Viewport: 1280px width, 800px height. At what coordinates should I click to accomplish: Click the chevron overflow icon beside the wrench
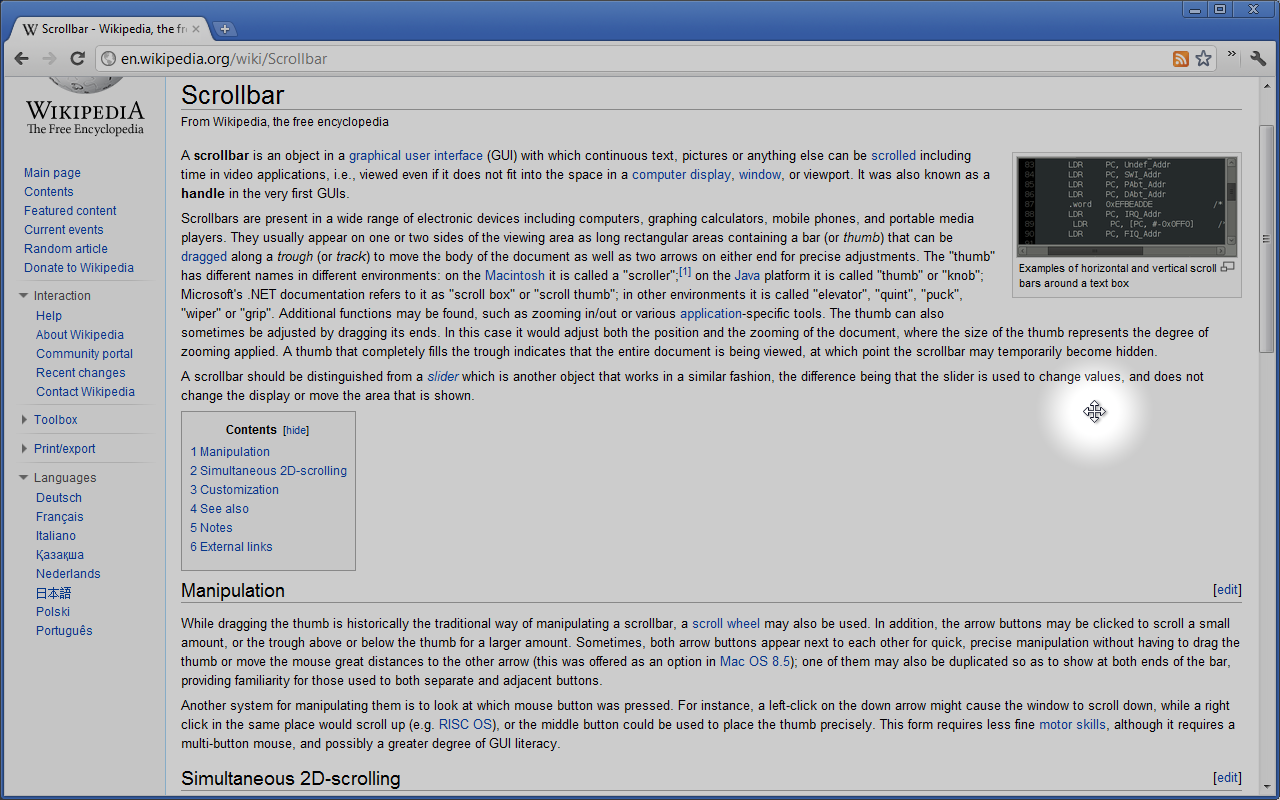1232,55
